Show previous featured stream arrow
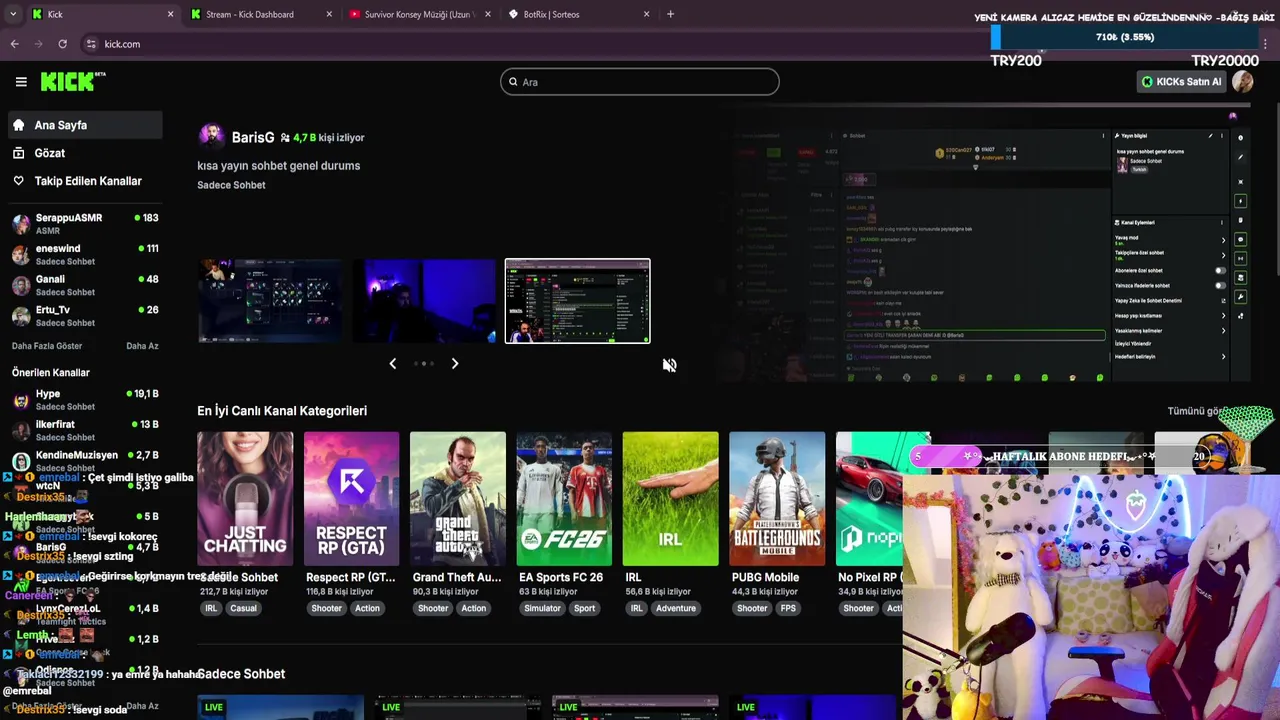This screenshot has height=720, width=1280. click(x=392, y=364)
